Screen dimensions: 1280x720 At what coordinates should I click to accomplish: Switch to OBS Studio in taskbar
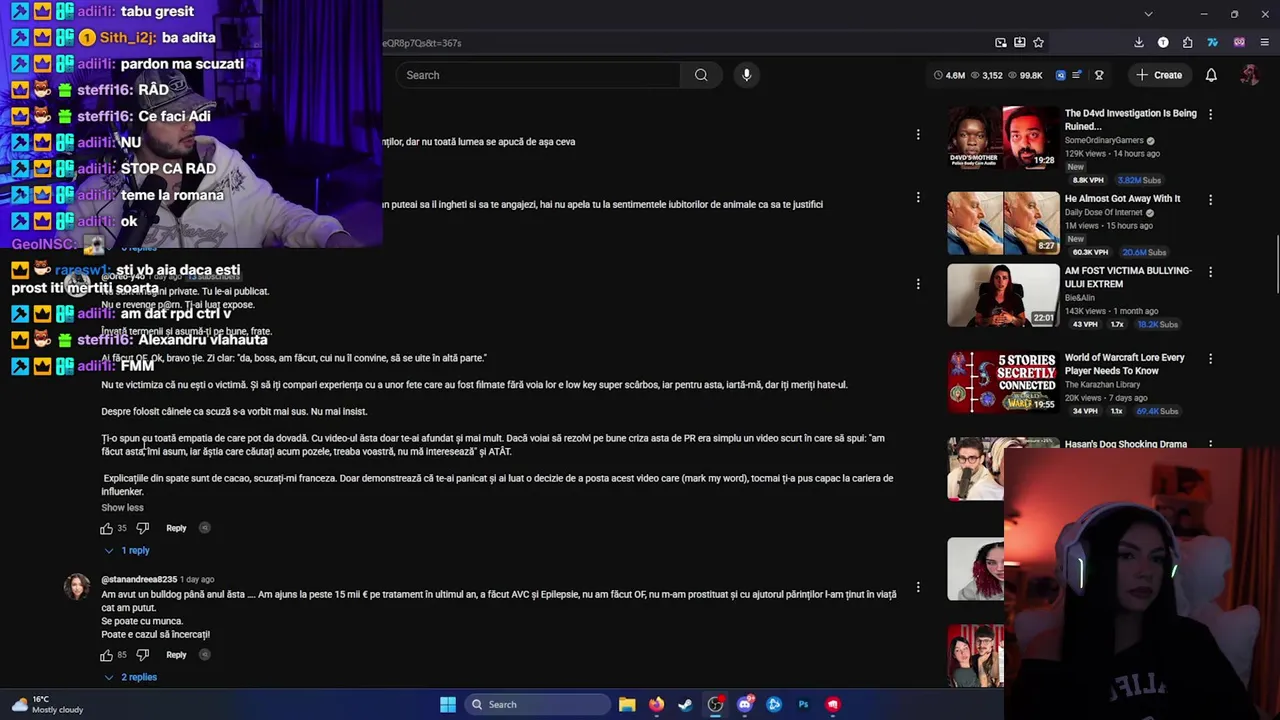coord(715,704)
